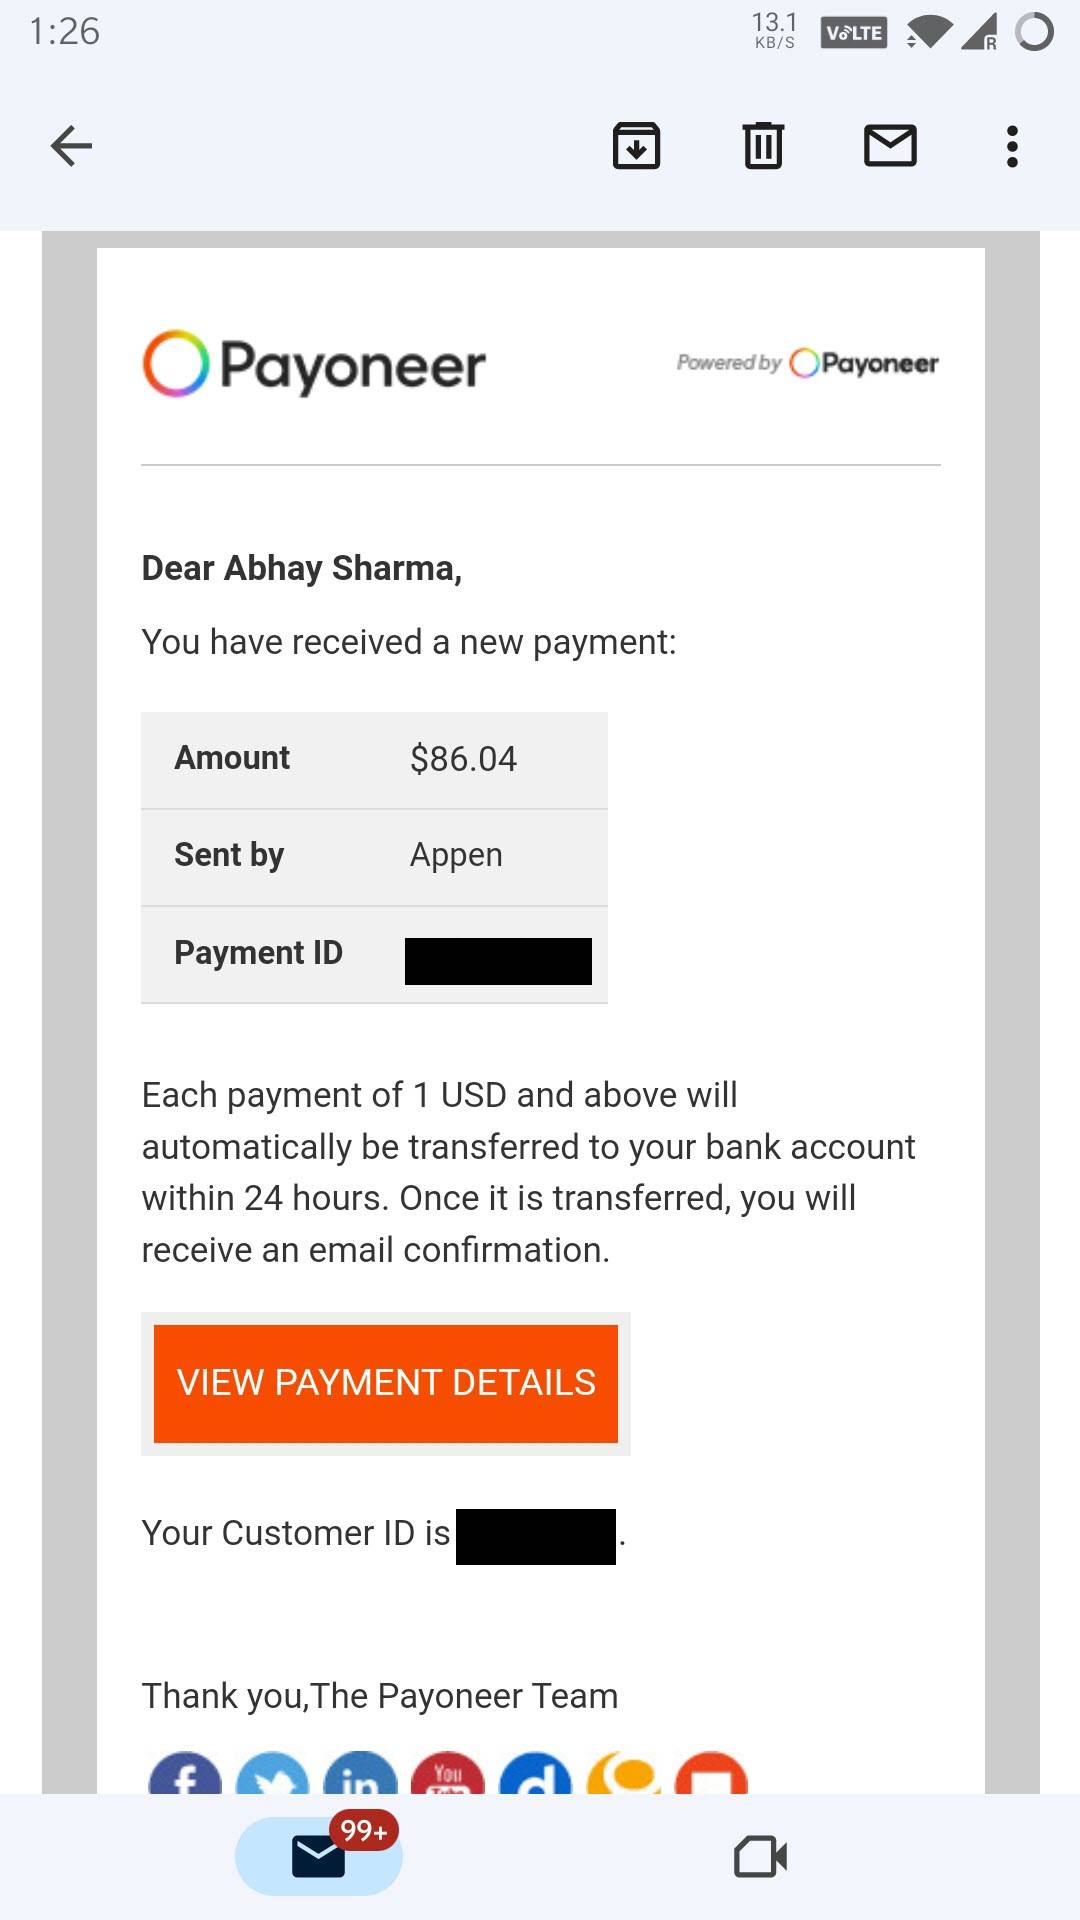Select the sender name Appen
The height and width of the screenshot is (1920, 1080).
coord(455,855)
